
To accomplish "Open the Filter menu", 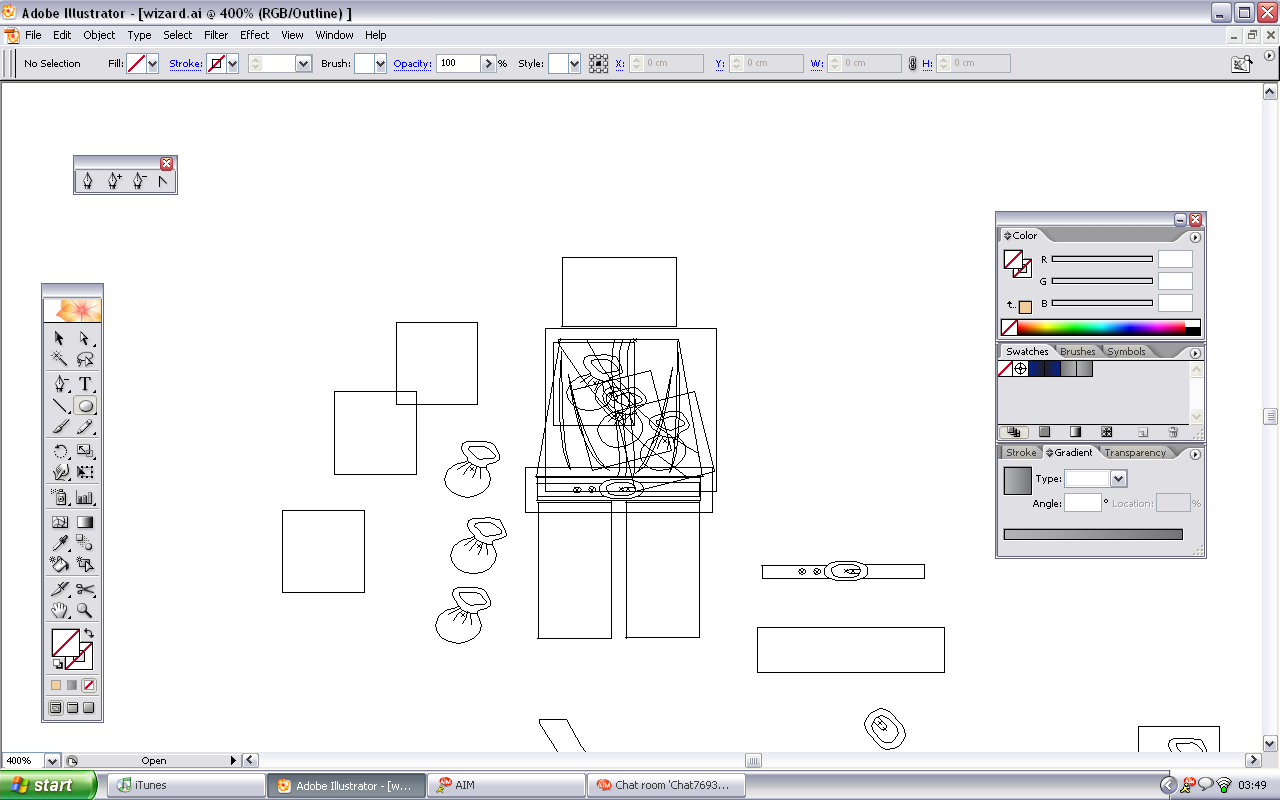I will point(216,35).
